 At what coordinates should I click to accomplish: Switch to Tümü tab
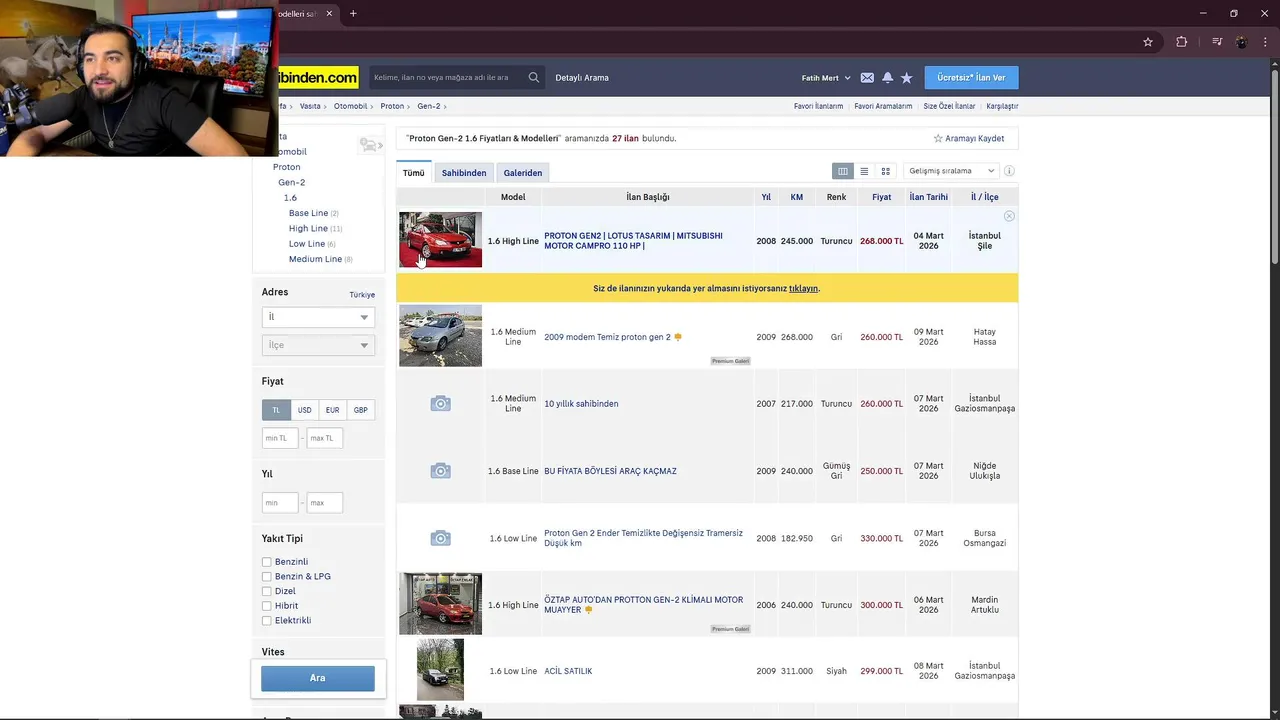413,172
